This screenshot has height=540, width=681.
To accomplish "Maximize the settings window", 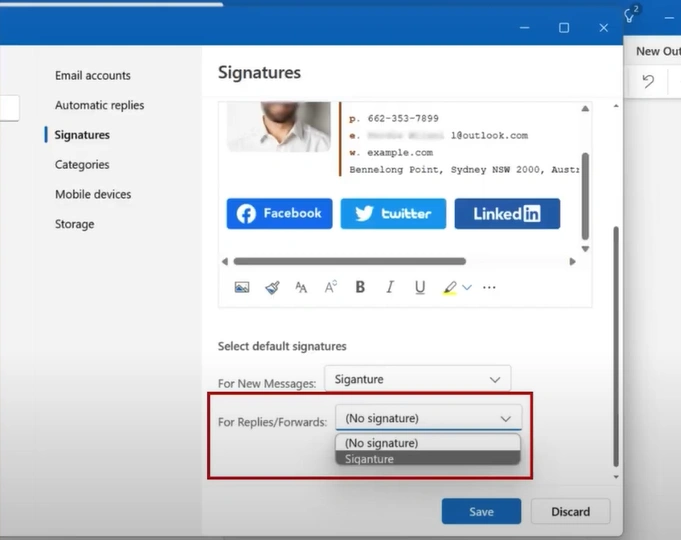I will [564, 28].
